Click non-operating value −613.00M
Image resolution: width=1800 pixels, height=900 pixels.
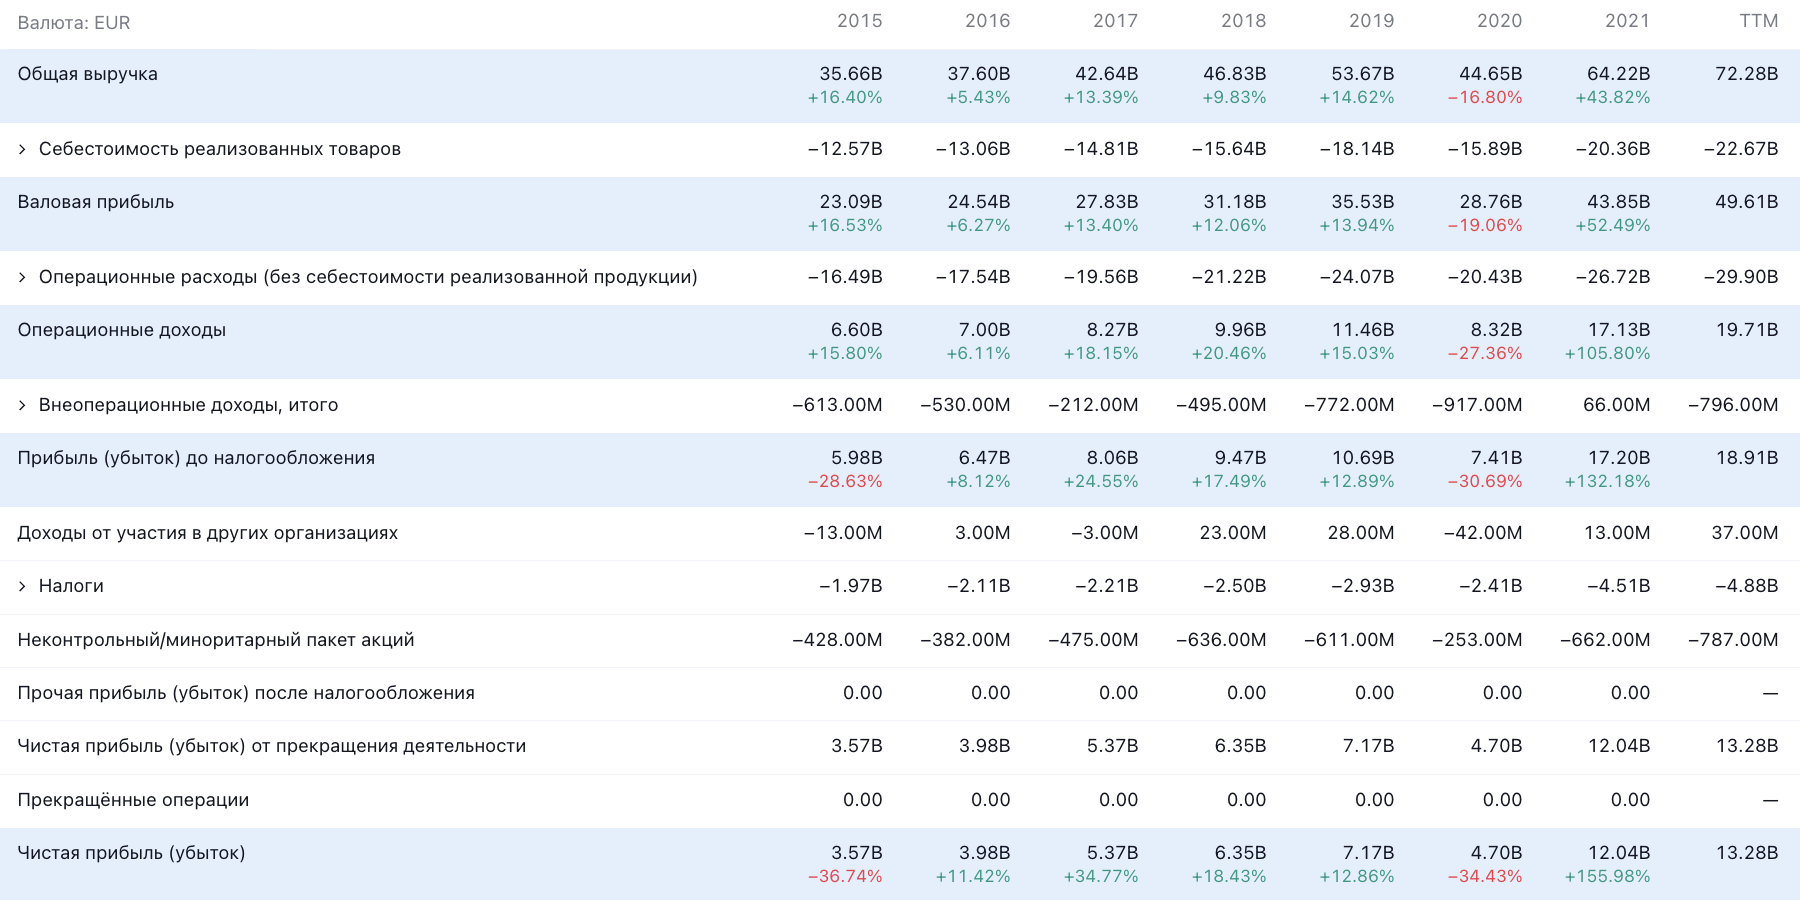coord(837,405)
